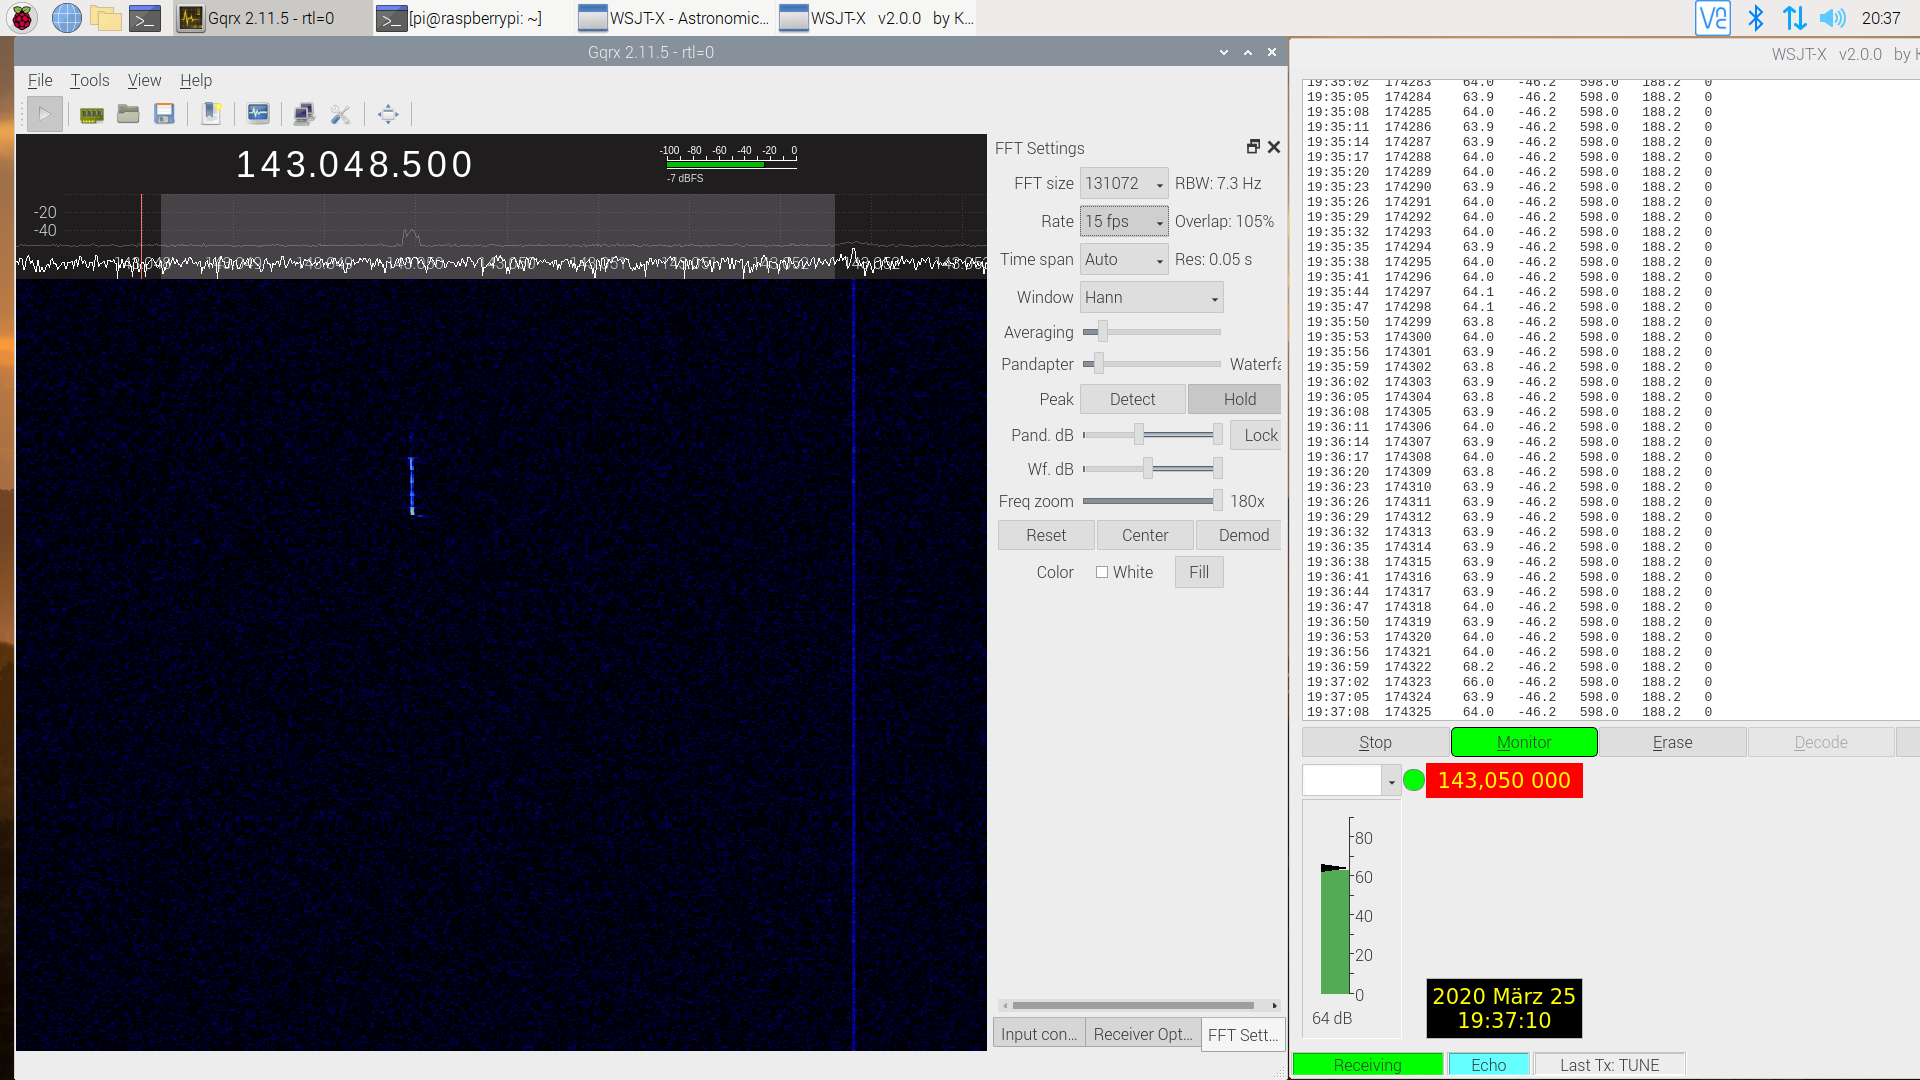Adjust the Wf. dB range slider

(x=1152, y=468)
